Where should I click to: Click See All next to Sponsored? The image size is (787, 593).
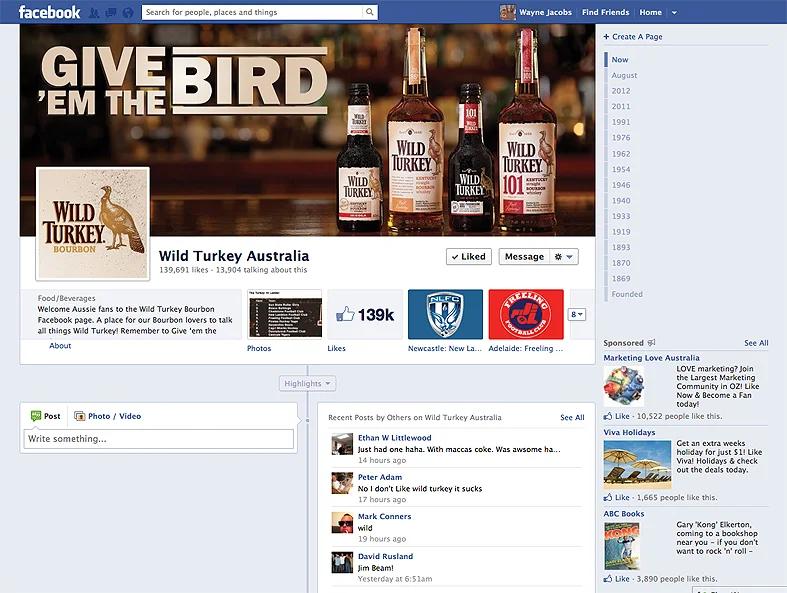click(756, 343)
